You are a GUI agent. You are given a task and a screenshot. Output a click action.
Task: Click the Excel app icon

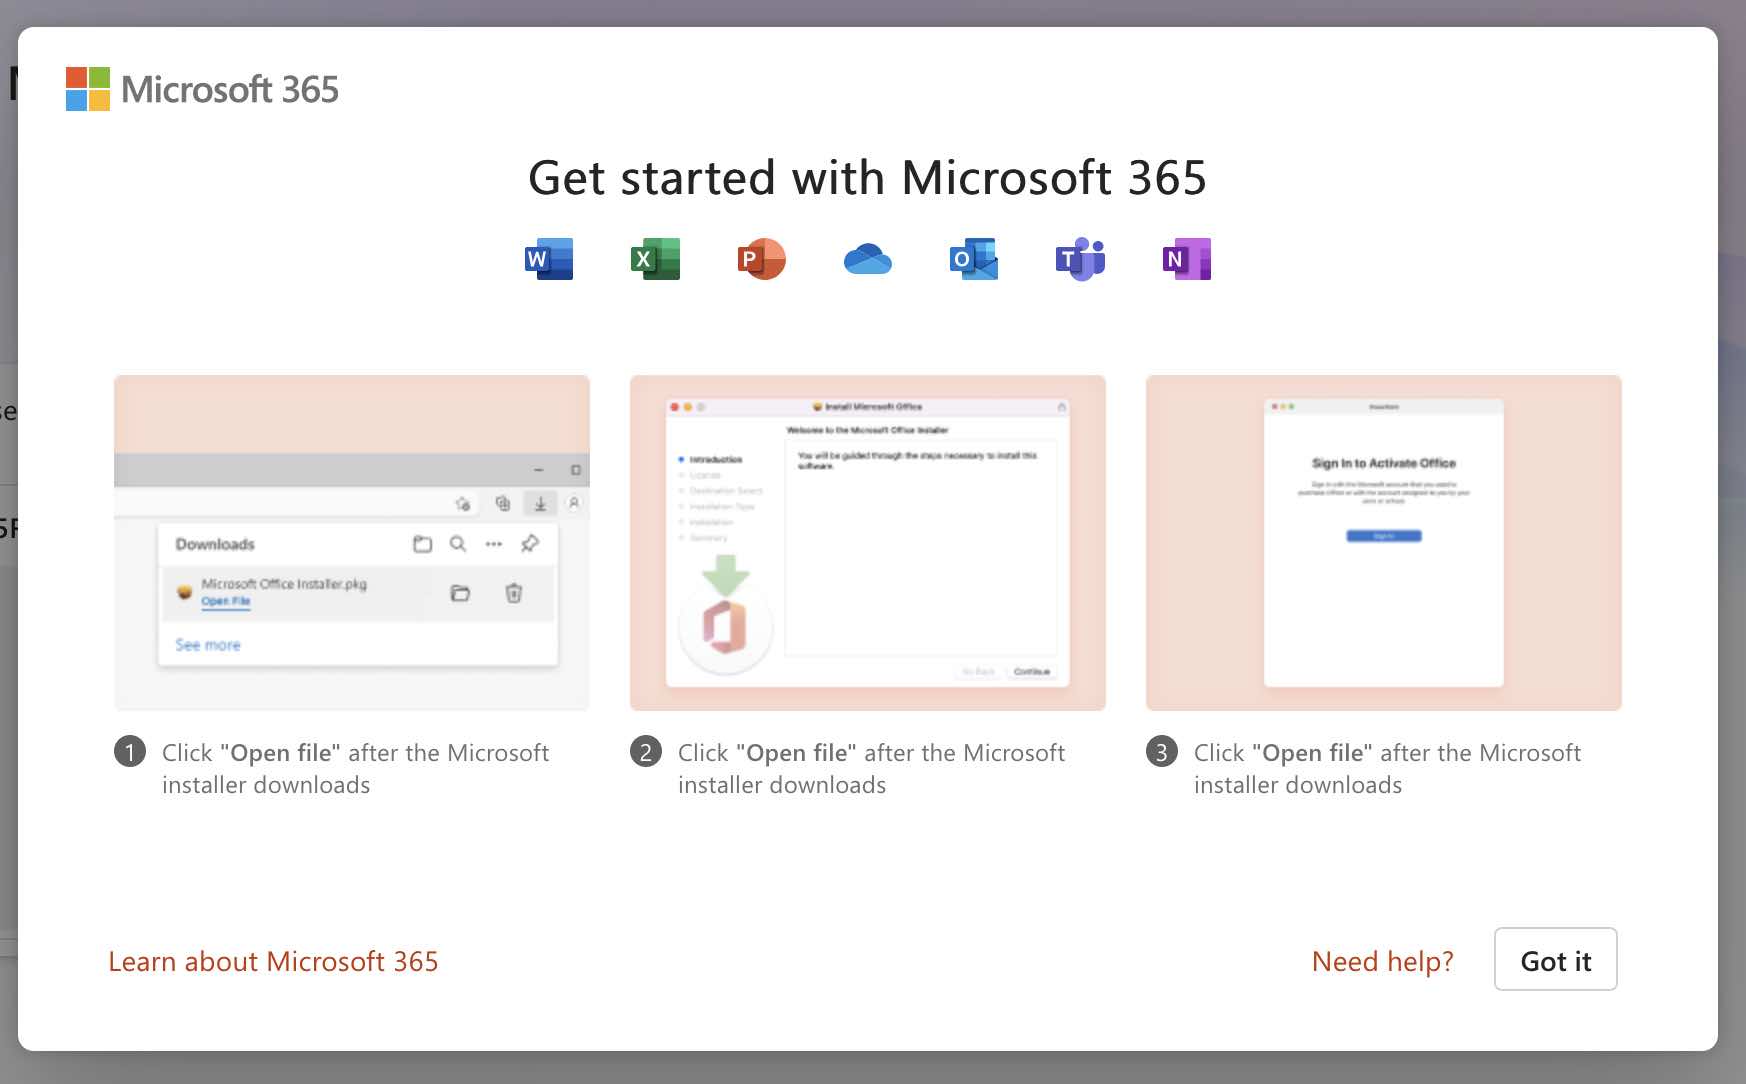(x=655, y=259)
